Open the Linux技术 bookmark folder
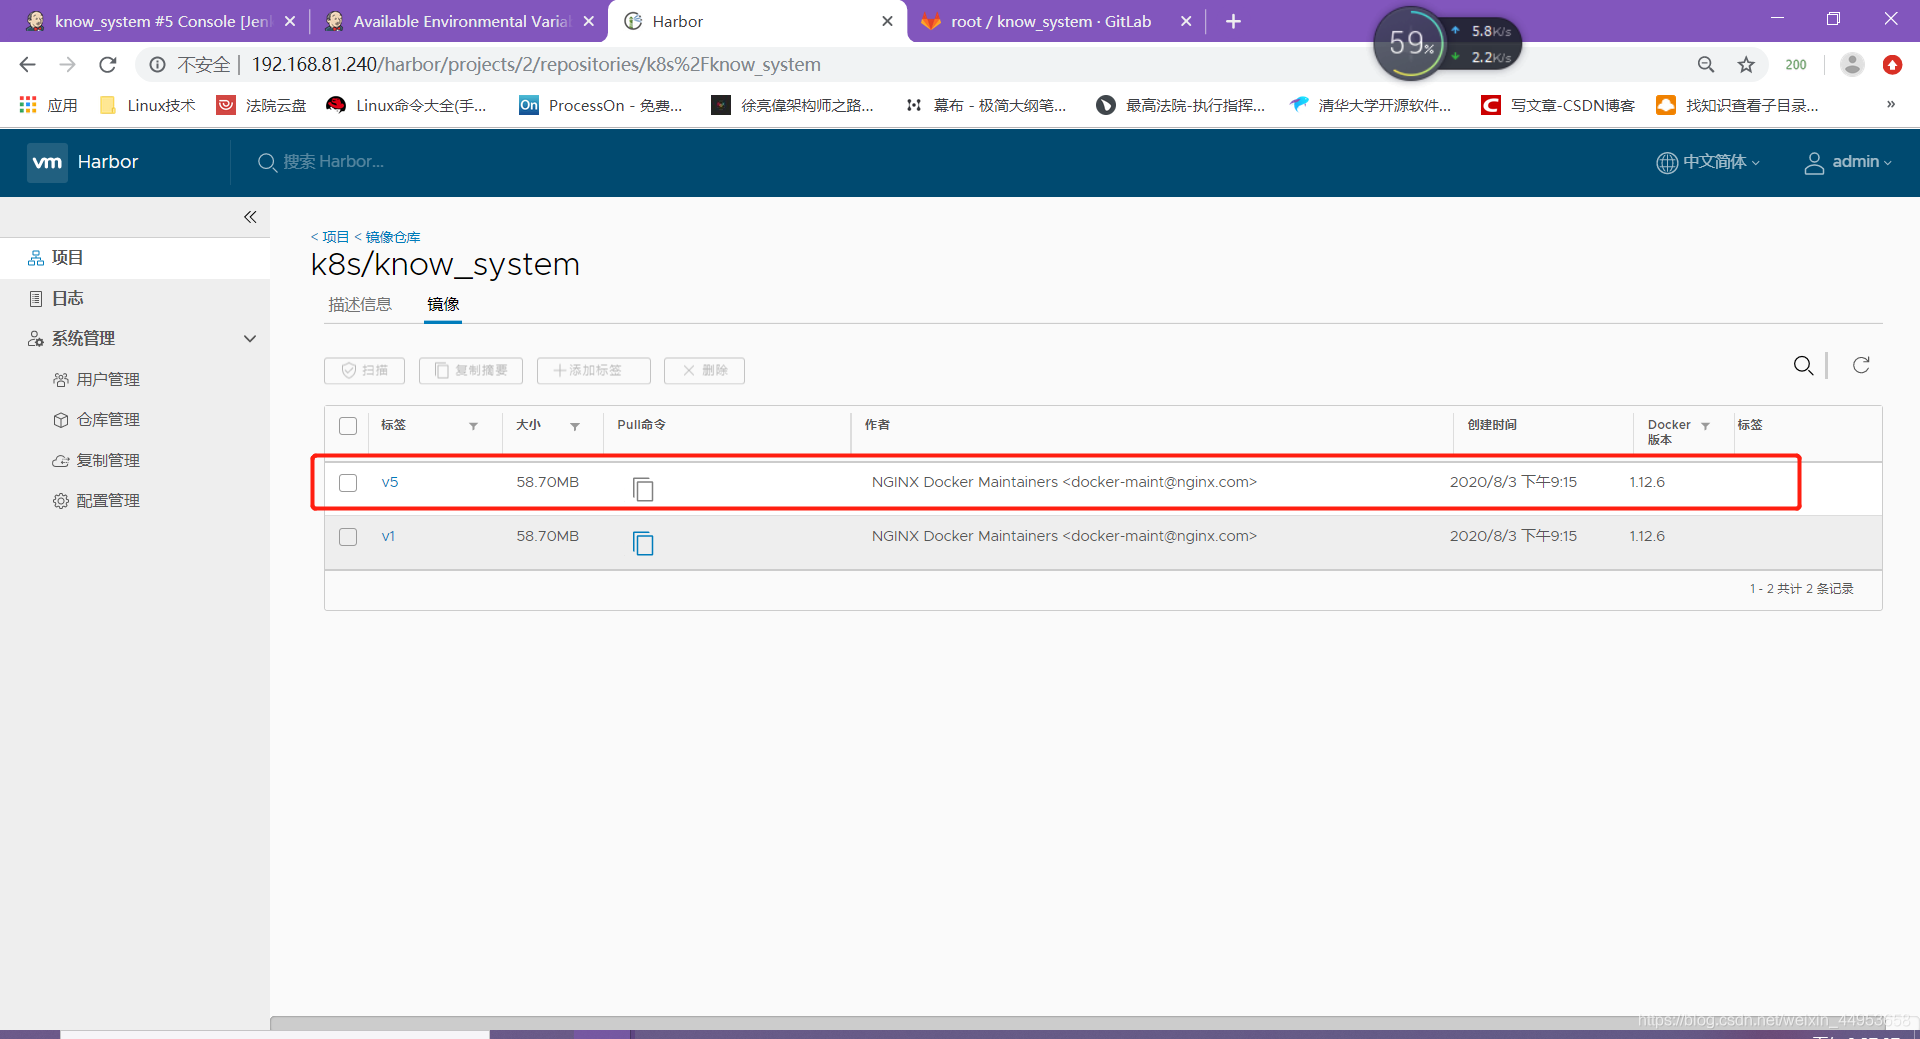The width and height of the screenshot is (1920, 1039). click(148, 105)
